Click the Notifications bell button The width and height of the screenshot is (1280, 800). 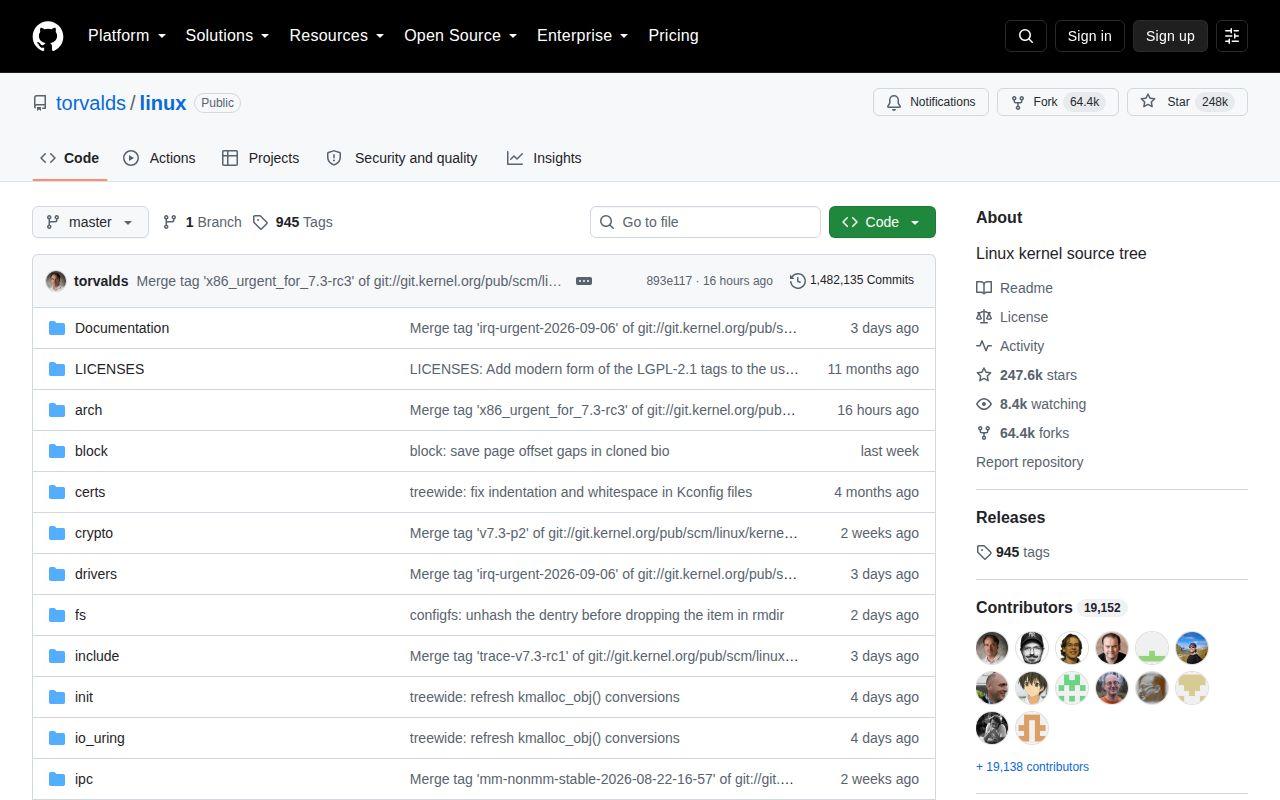click(931, 102)
